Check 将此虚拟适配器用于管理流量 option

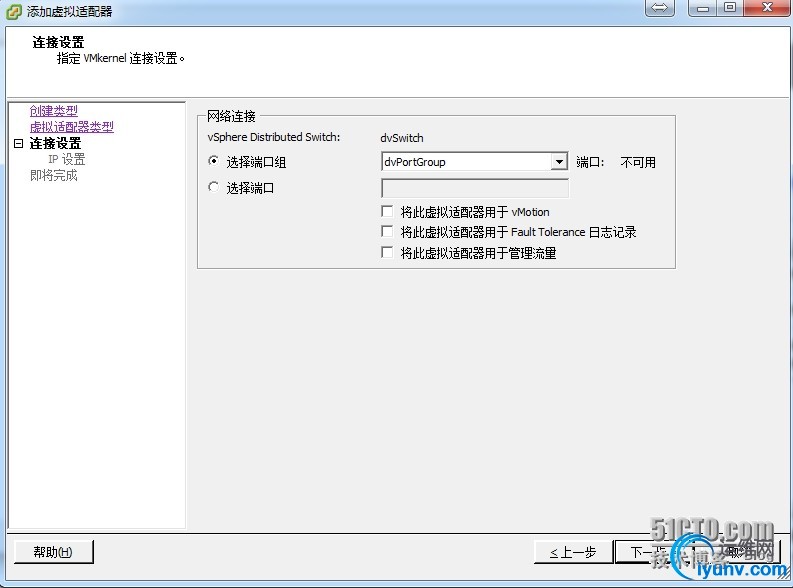point(387,252)
